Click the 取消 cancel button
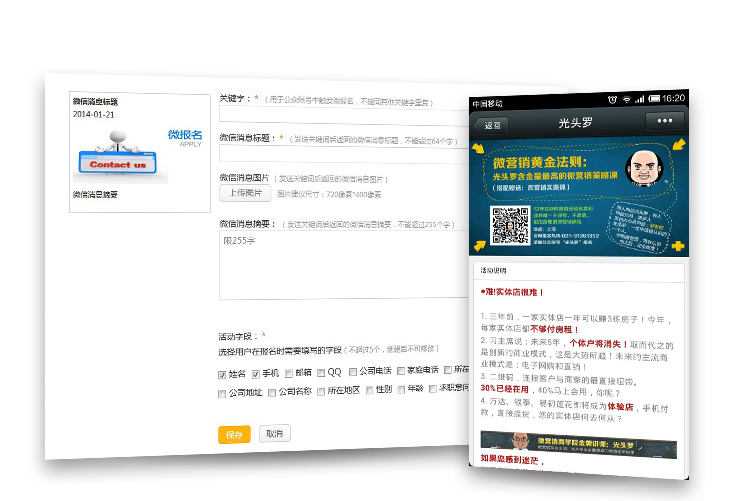This screenshot has width=748, height=501. (274, 434)
